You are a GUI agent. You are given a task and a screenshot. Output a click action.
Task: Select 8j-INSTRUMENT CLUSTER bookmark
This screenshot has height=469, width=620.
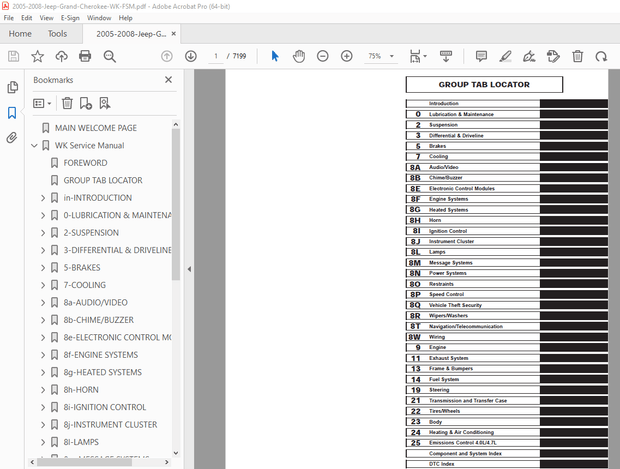pos(110,425)
